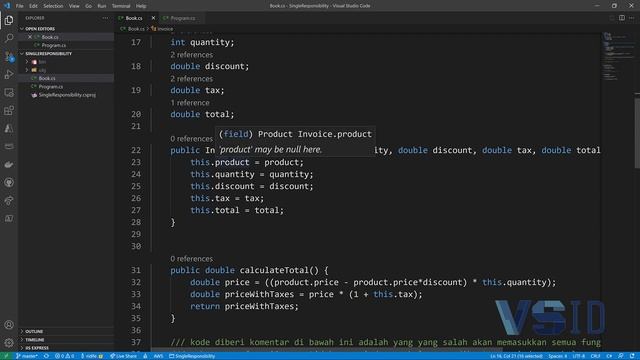Open the Docker whale view icon
Image resolution: width=640 pixels, height=360 pixels.
(9, 164)
